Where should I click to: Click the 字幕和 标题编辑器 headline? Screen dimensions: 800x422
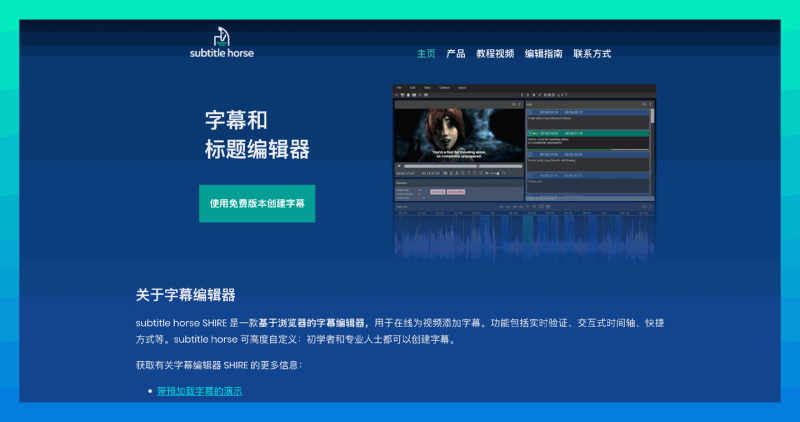257,135
